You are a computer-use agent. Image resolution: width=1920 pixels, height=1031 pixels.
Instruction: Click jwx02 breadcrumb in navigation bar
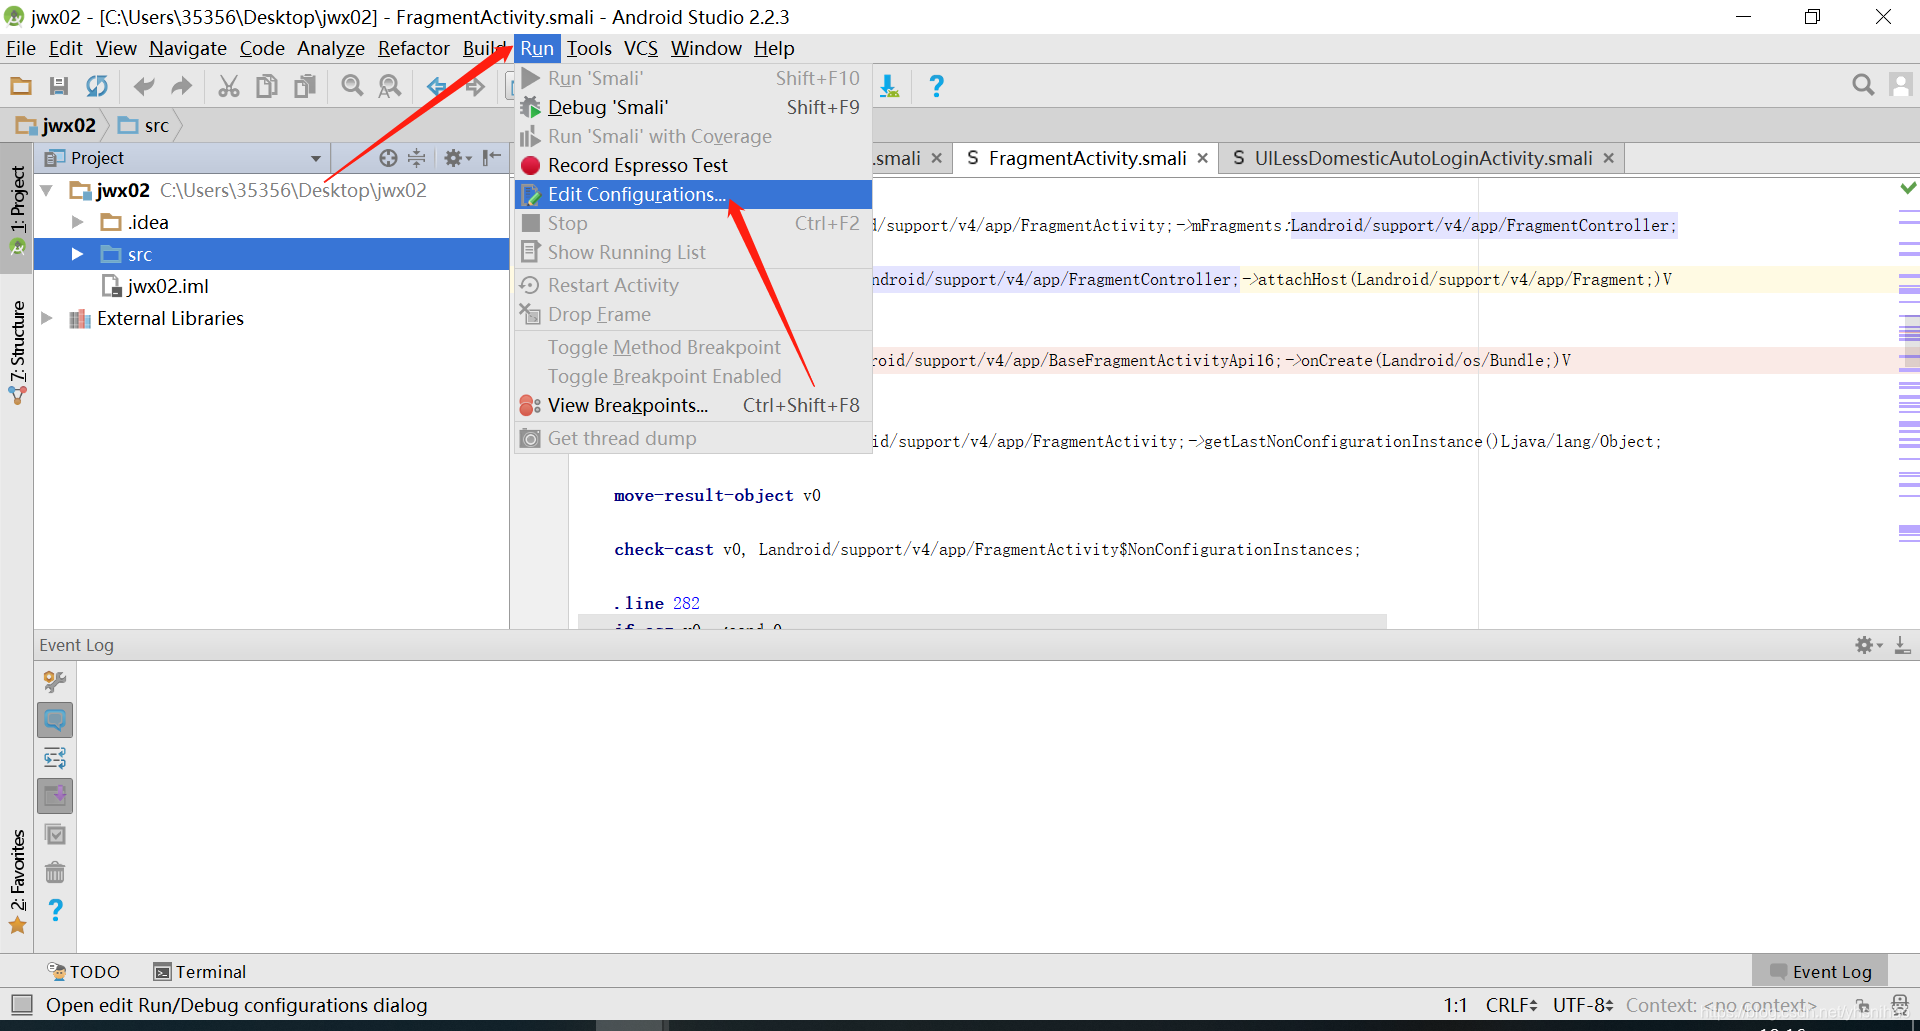pyautogui.click(x=57, y=125)
